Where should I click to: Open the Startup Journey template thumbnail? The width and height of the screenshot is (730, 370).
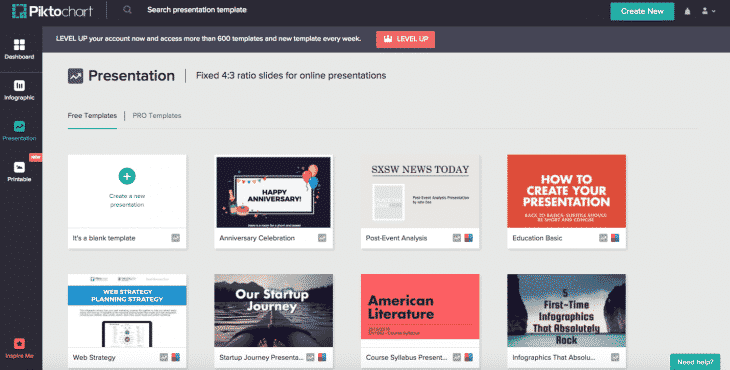[273, 310]
